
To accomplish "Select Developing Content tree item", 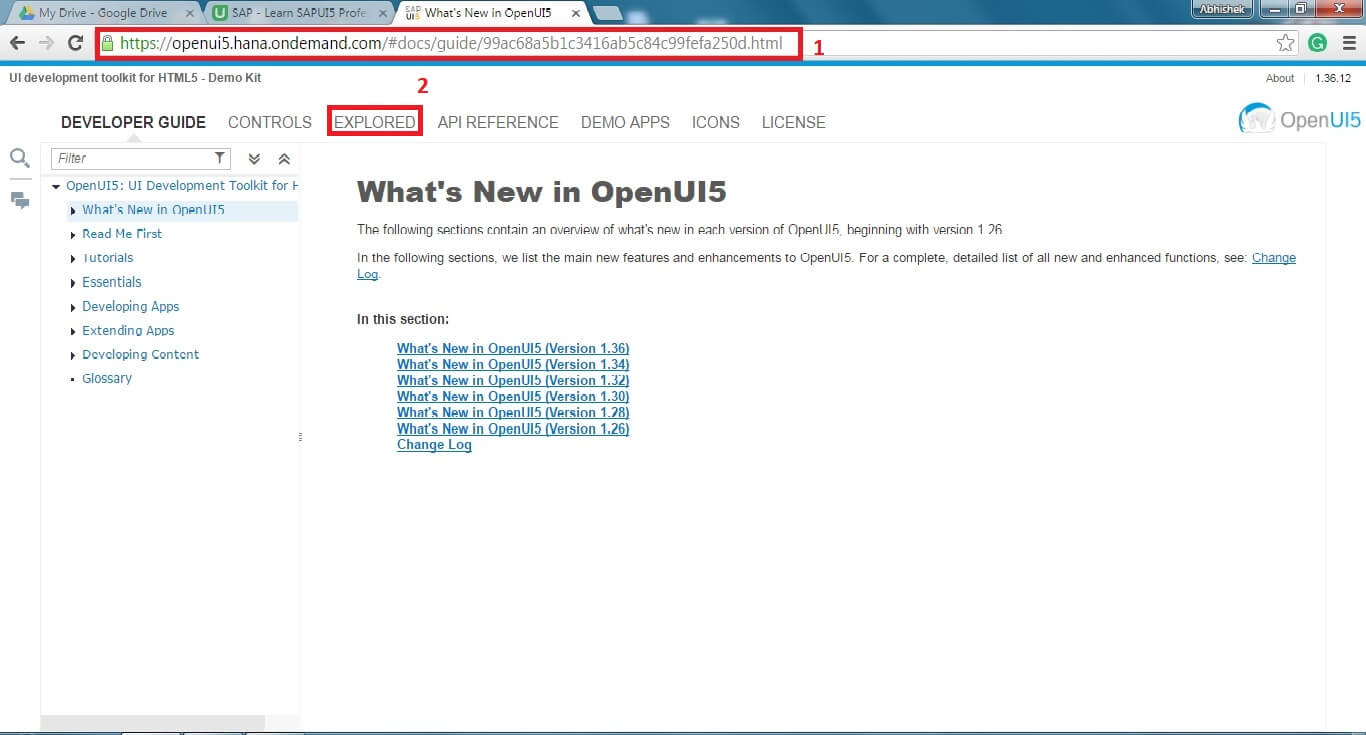I will tap(141, 354).
